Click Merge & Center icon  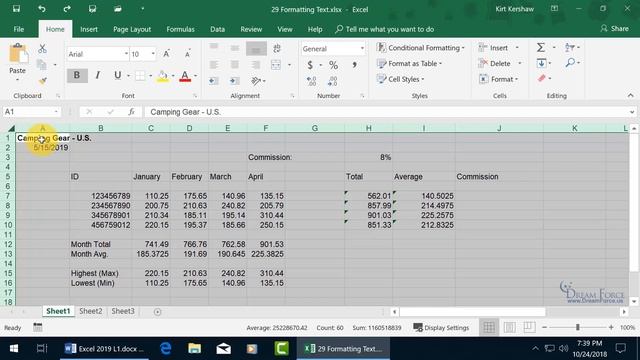276,64
